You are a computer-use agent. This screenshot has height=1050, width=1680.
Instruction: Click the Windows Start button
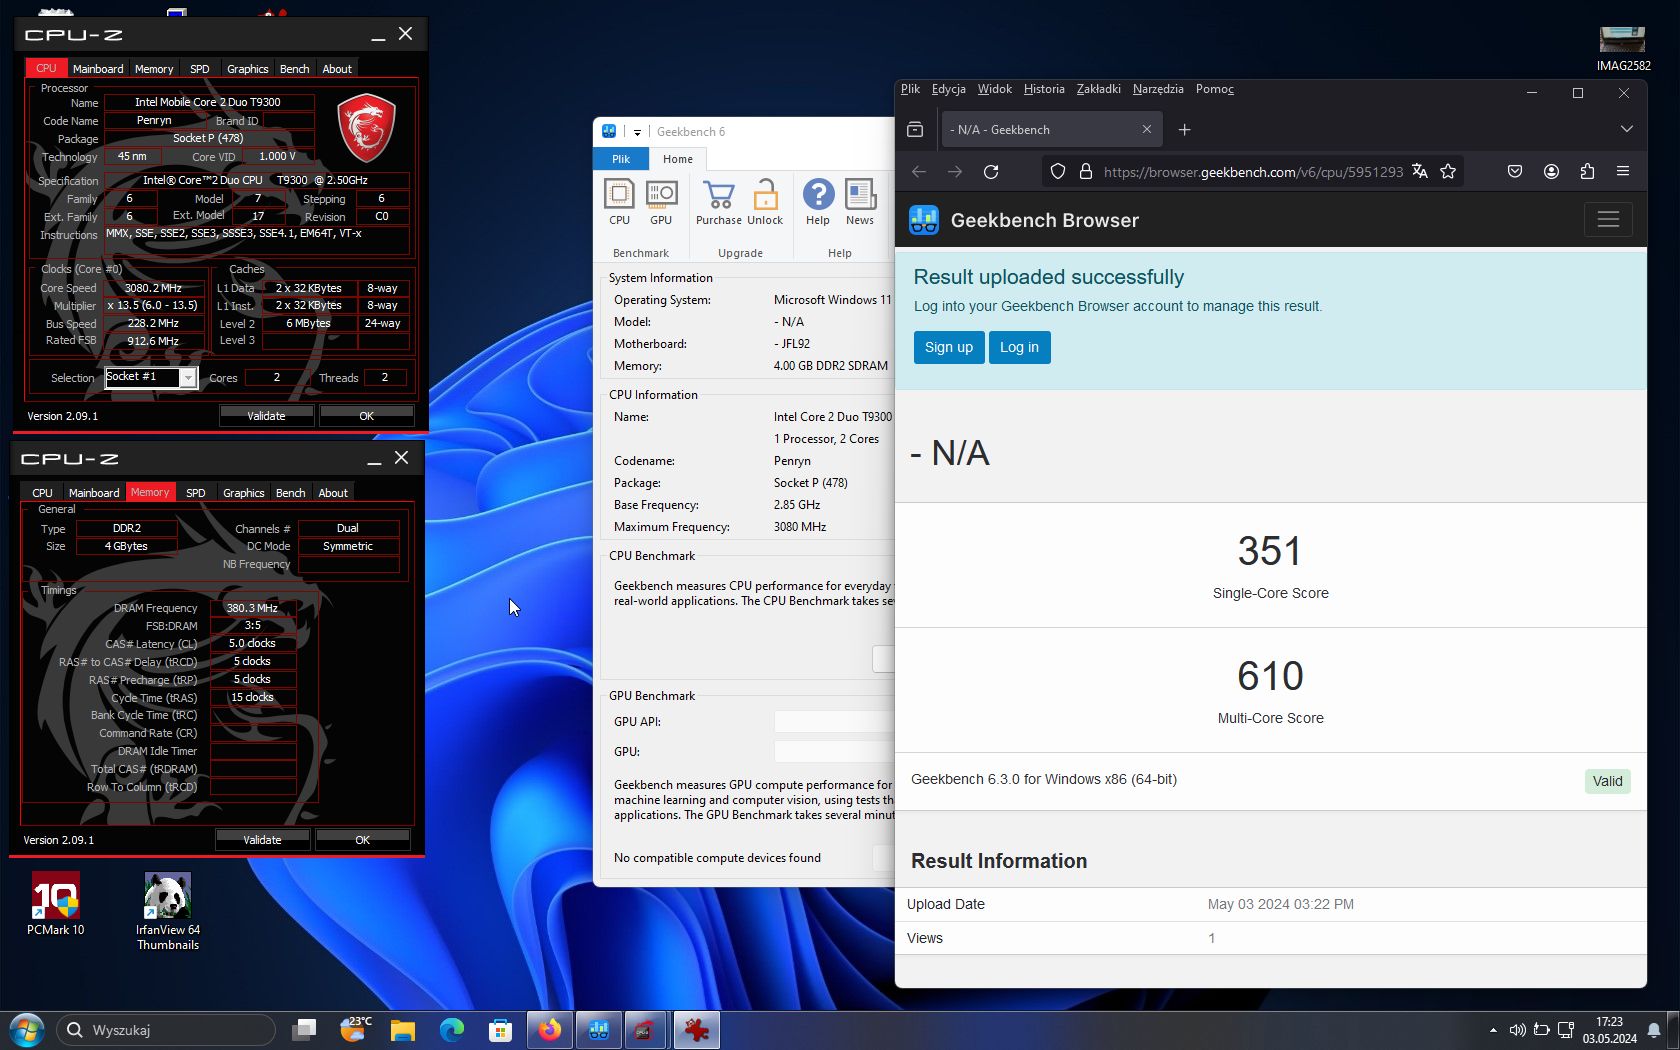[26, 1030]
